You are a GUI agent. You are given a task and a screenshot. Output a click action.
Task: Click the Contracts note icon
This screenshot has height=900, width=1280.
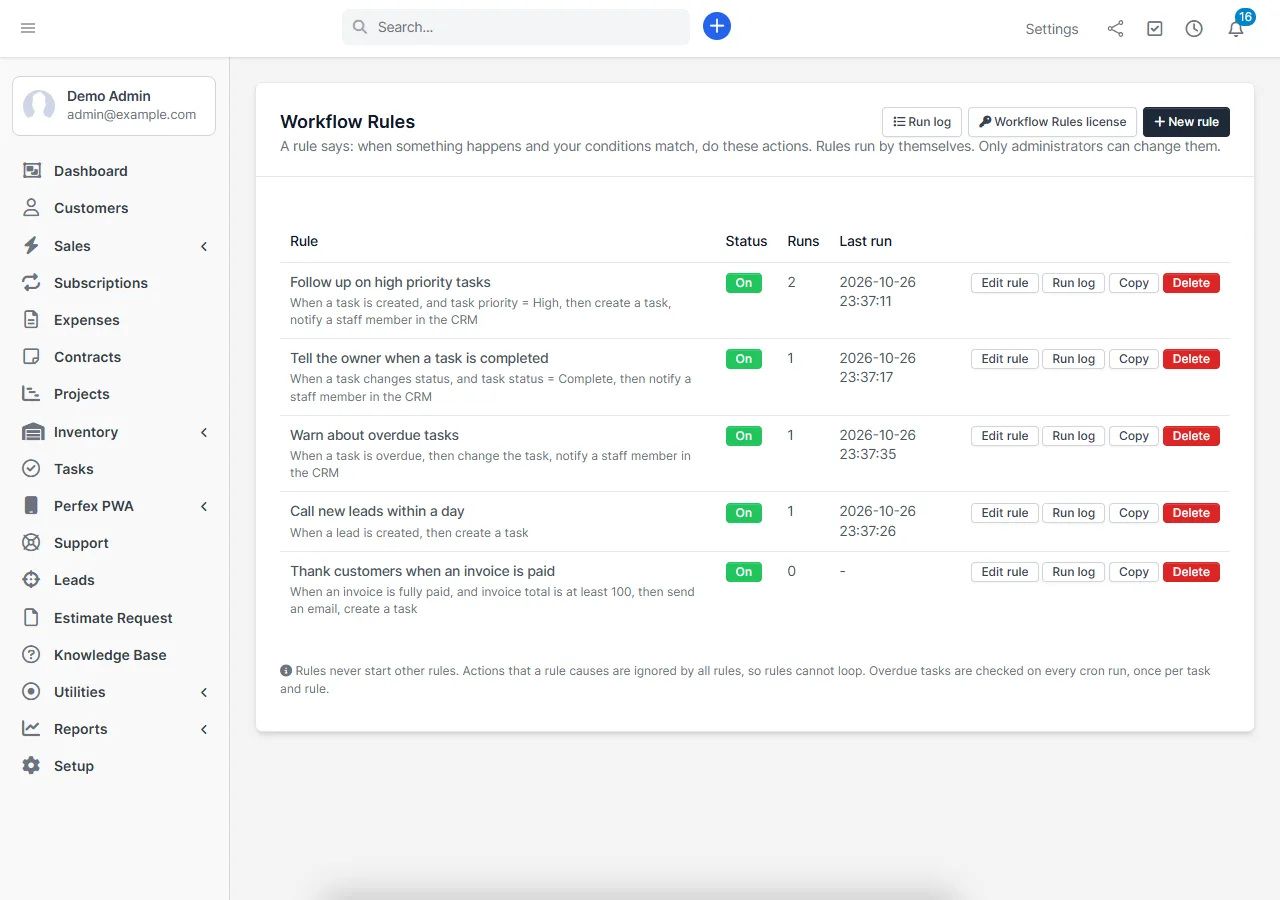click(32, 357)
